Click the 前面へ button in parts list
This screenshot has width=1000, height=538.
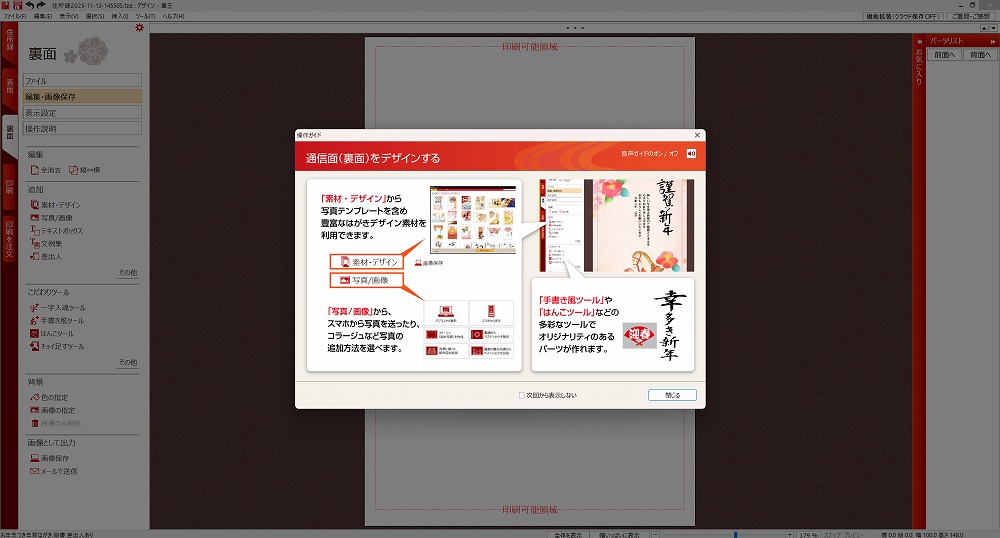944,55
